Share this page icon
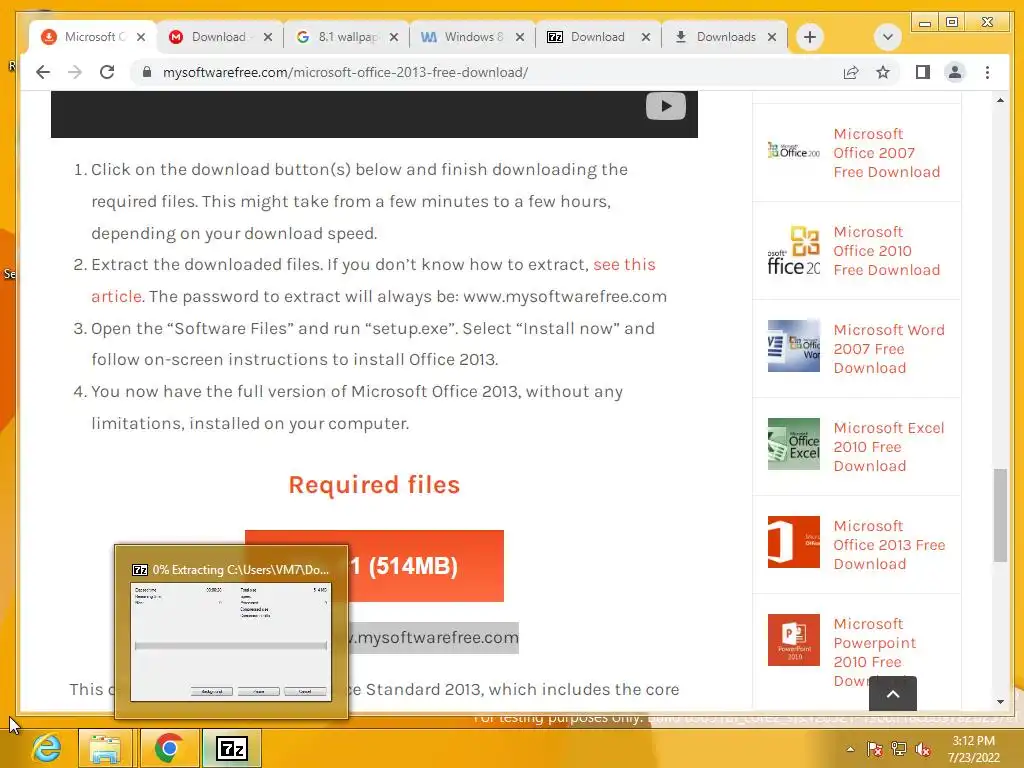 pyautogui.click(x=851, y=72)
